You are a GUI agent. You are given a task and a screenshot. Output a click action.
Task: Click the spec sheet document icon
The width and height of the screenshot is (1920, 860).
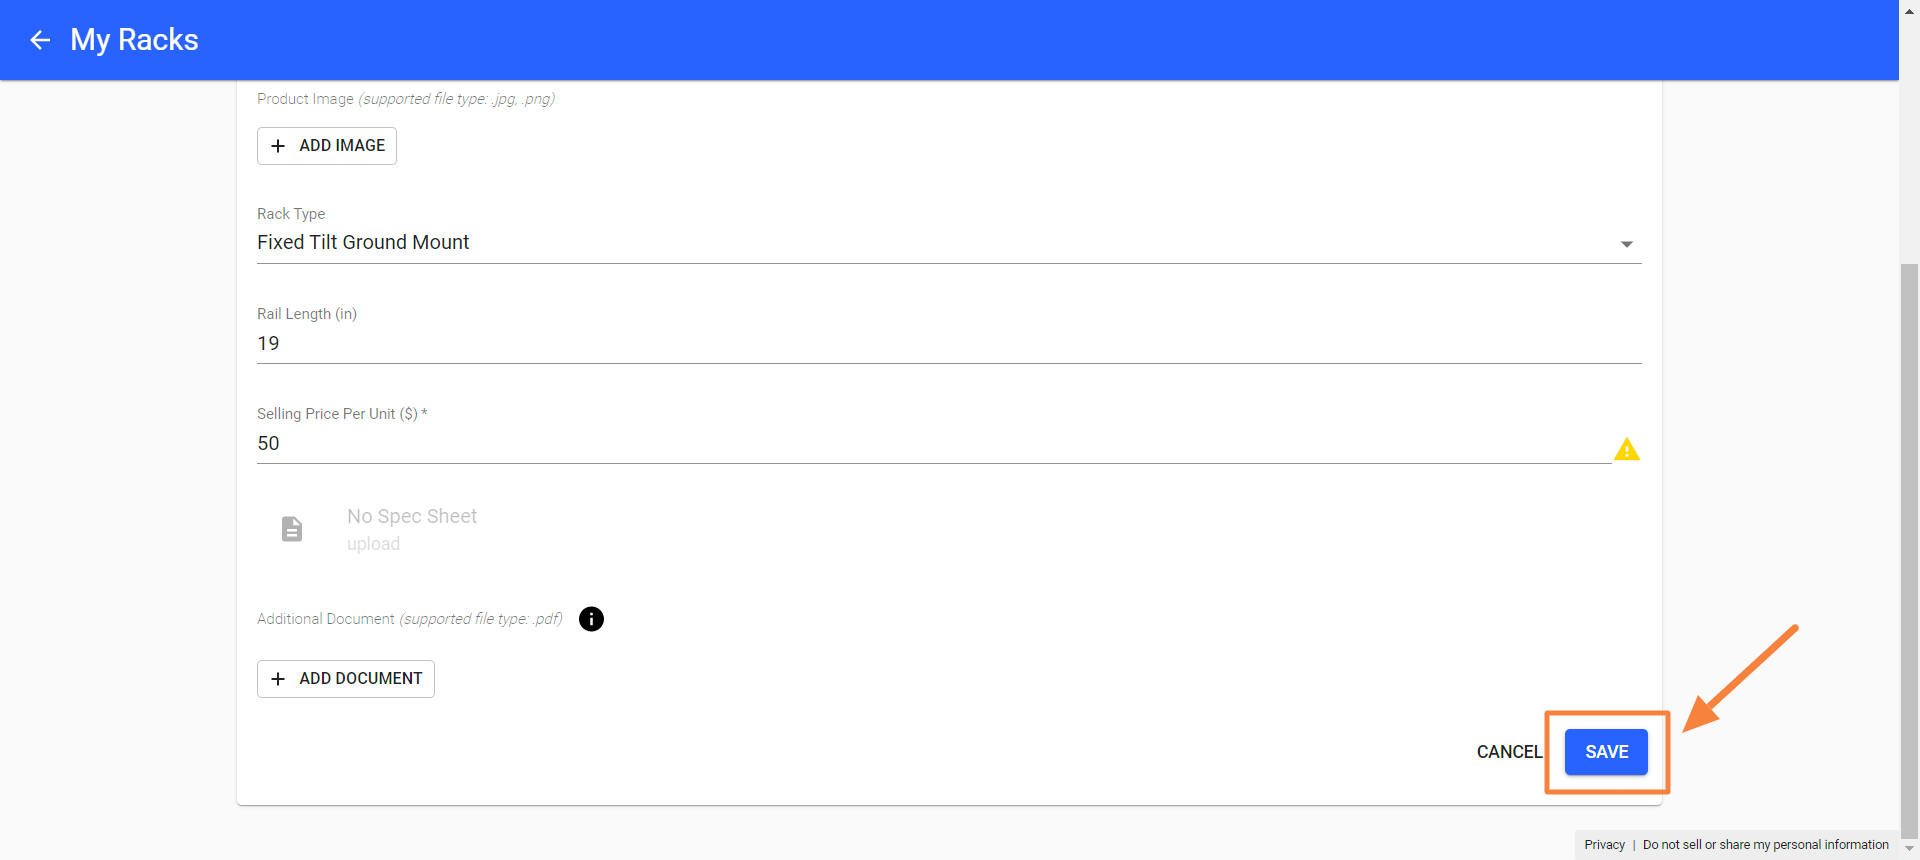point(292,529)
